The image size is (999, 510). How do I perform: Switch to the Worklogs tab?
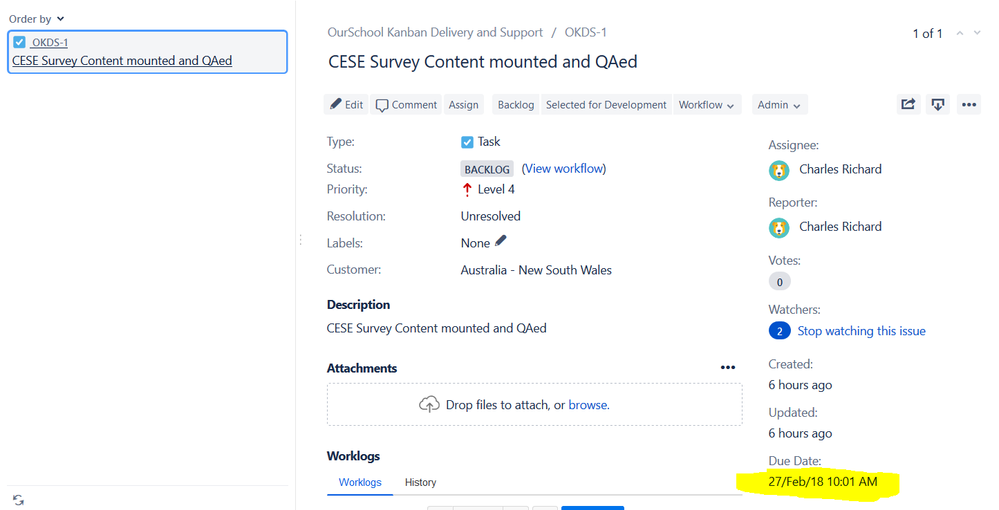point(360,483)
